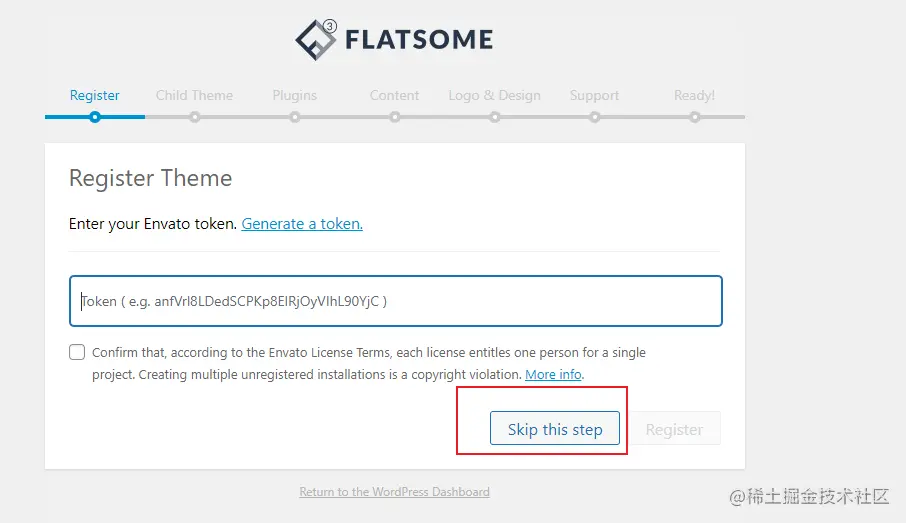This screenshot has height=523, width=906.
Task: Click the Content step circle marker
Action: tap(395, 117)
